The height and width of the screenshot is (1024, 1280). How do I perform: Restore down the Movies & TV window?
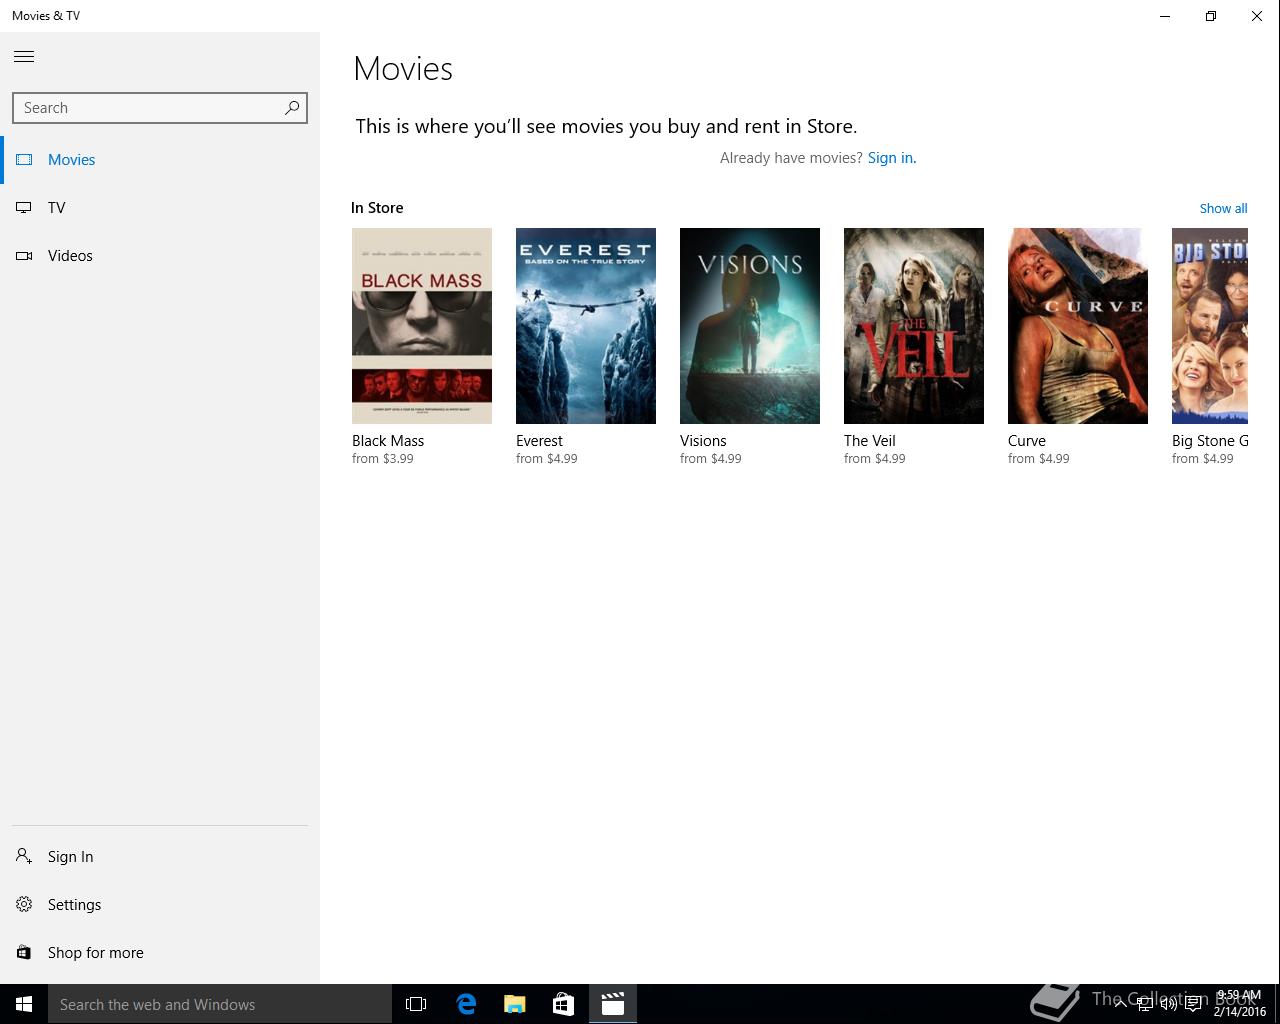(x=1211, y=16)
